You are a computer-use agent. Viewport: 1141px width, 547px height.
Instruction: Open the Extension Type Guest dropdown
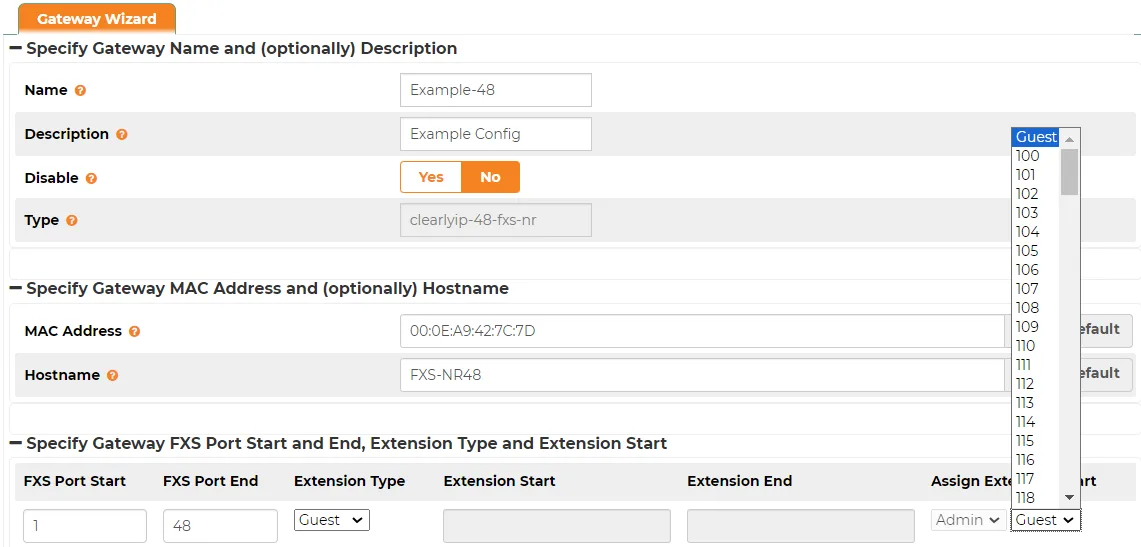click(332, 520)
